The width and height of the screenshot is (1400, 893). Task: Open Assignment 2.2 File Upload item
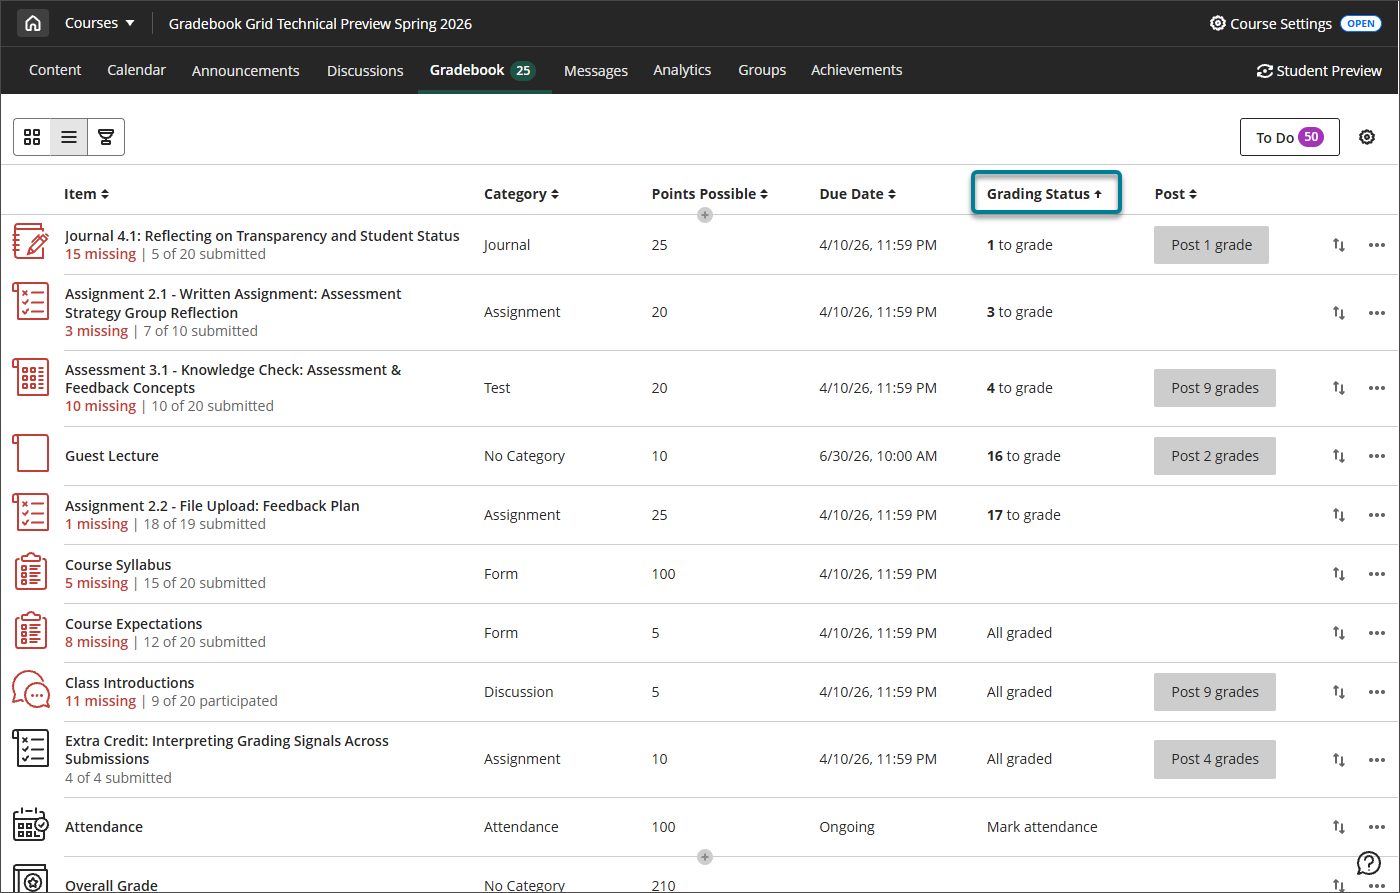212,506
